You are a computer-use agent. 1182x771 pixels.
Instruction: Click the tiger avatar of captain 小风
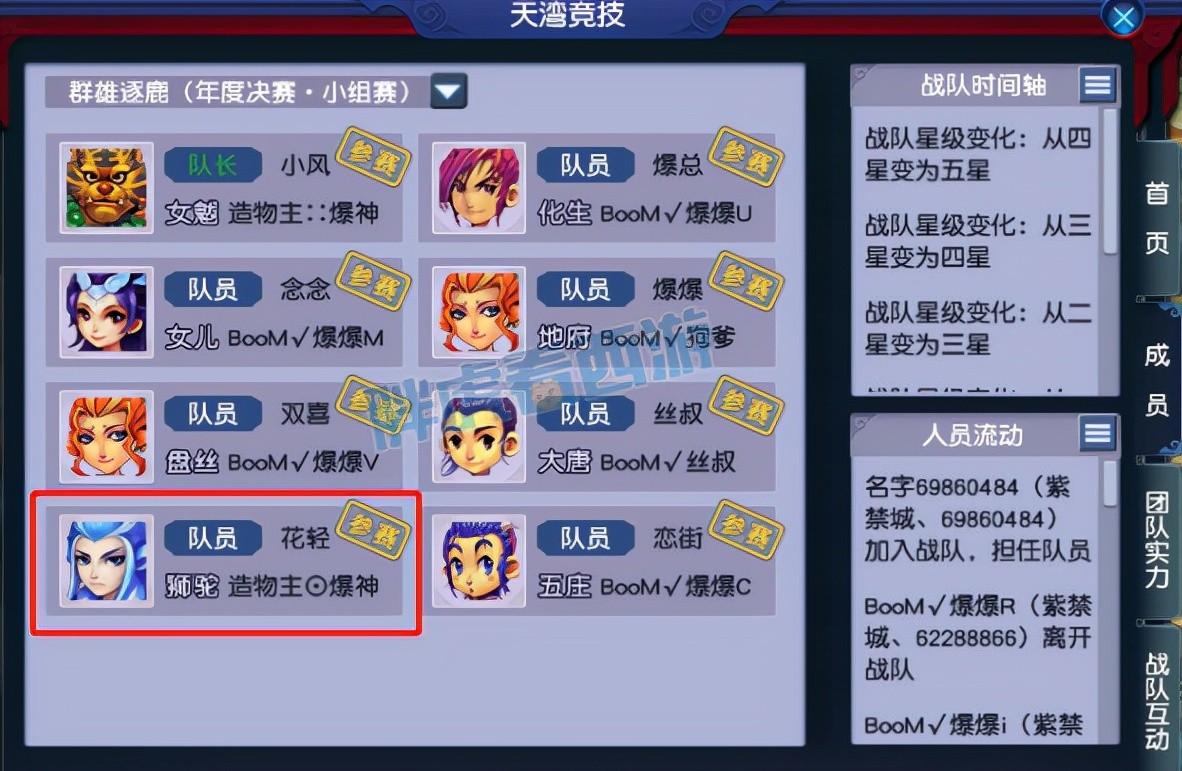pos(106,188)
